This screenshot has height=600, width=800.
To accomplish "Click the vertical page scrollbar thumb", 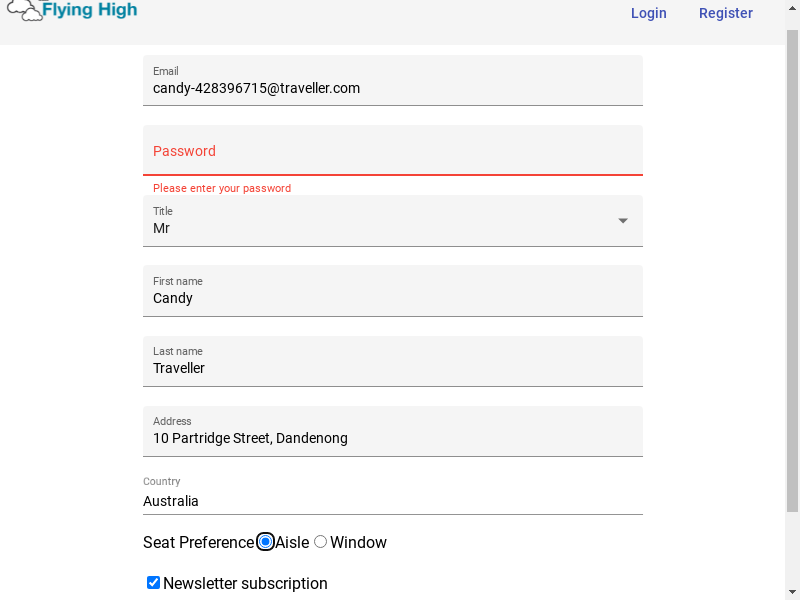I will click(x=792, y=270).
